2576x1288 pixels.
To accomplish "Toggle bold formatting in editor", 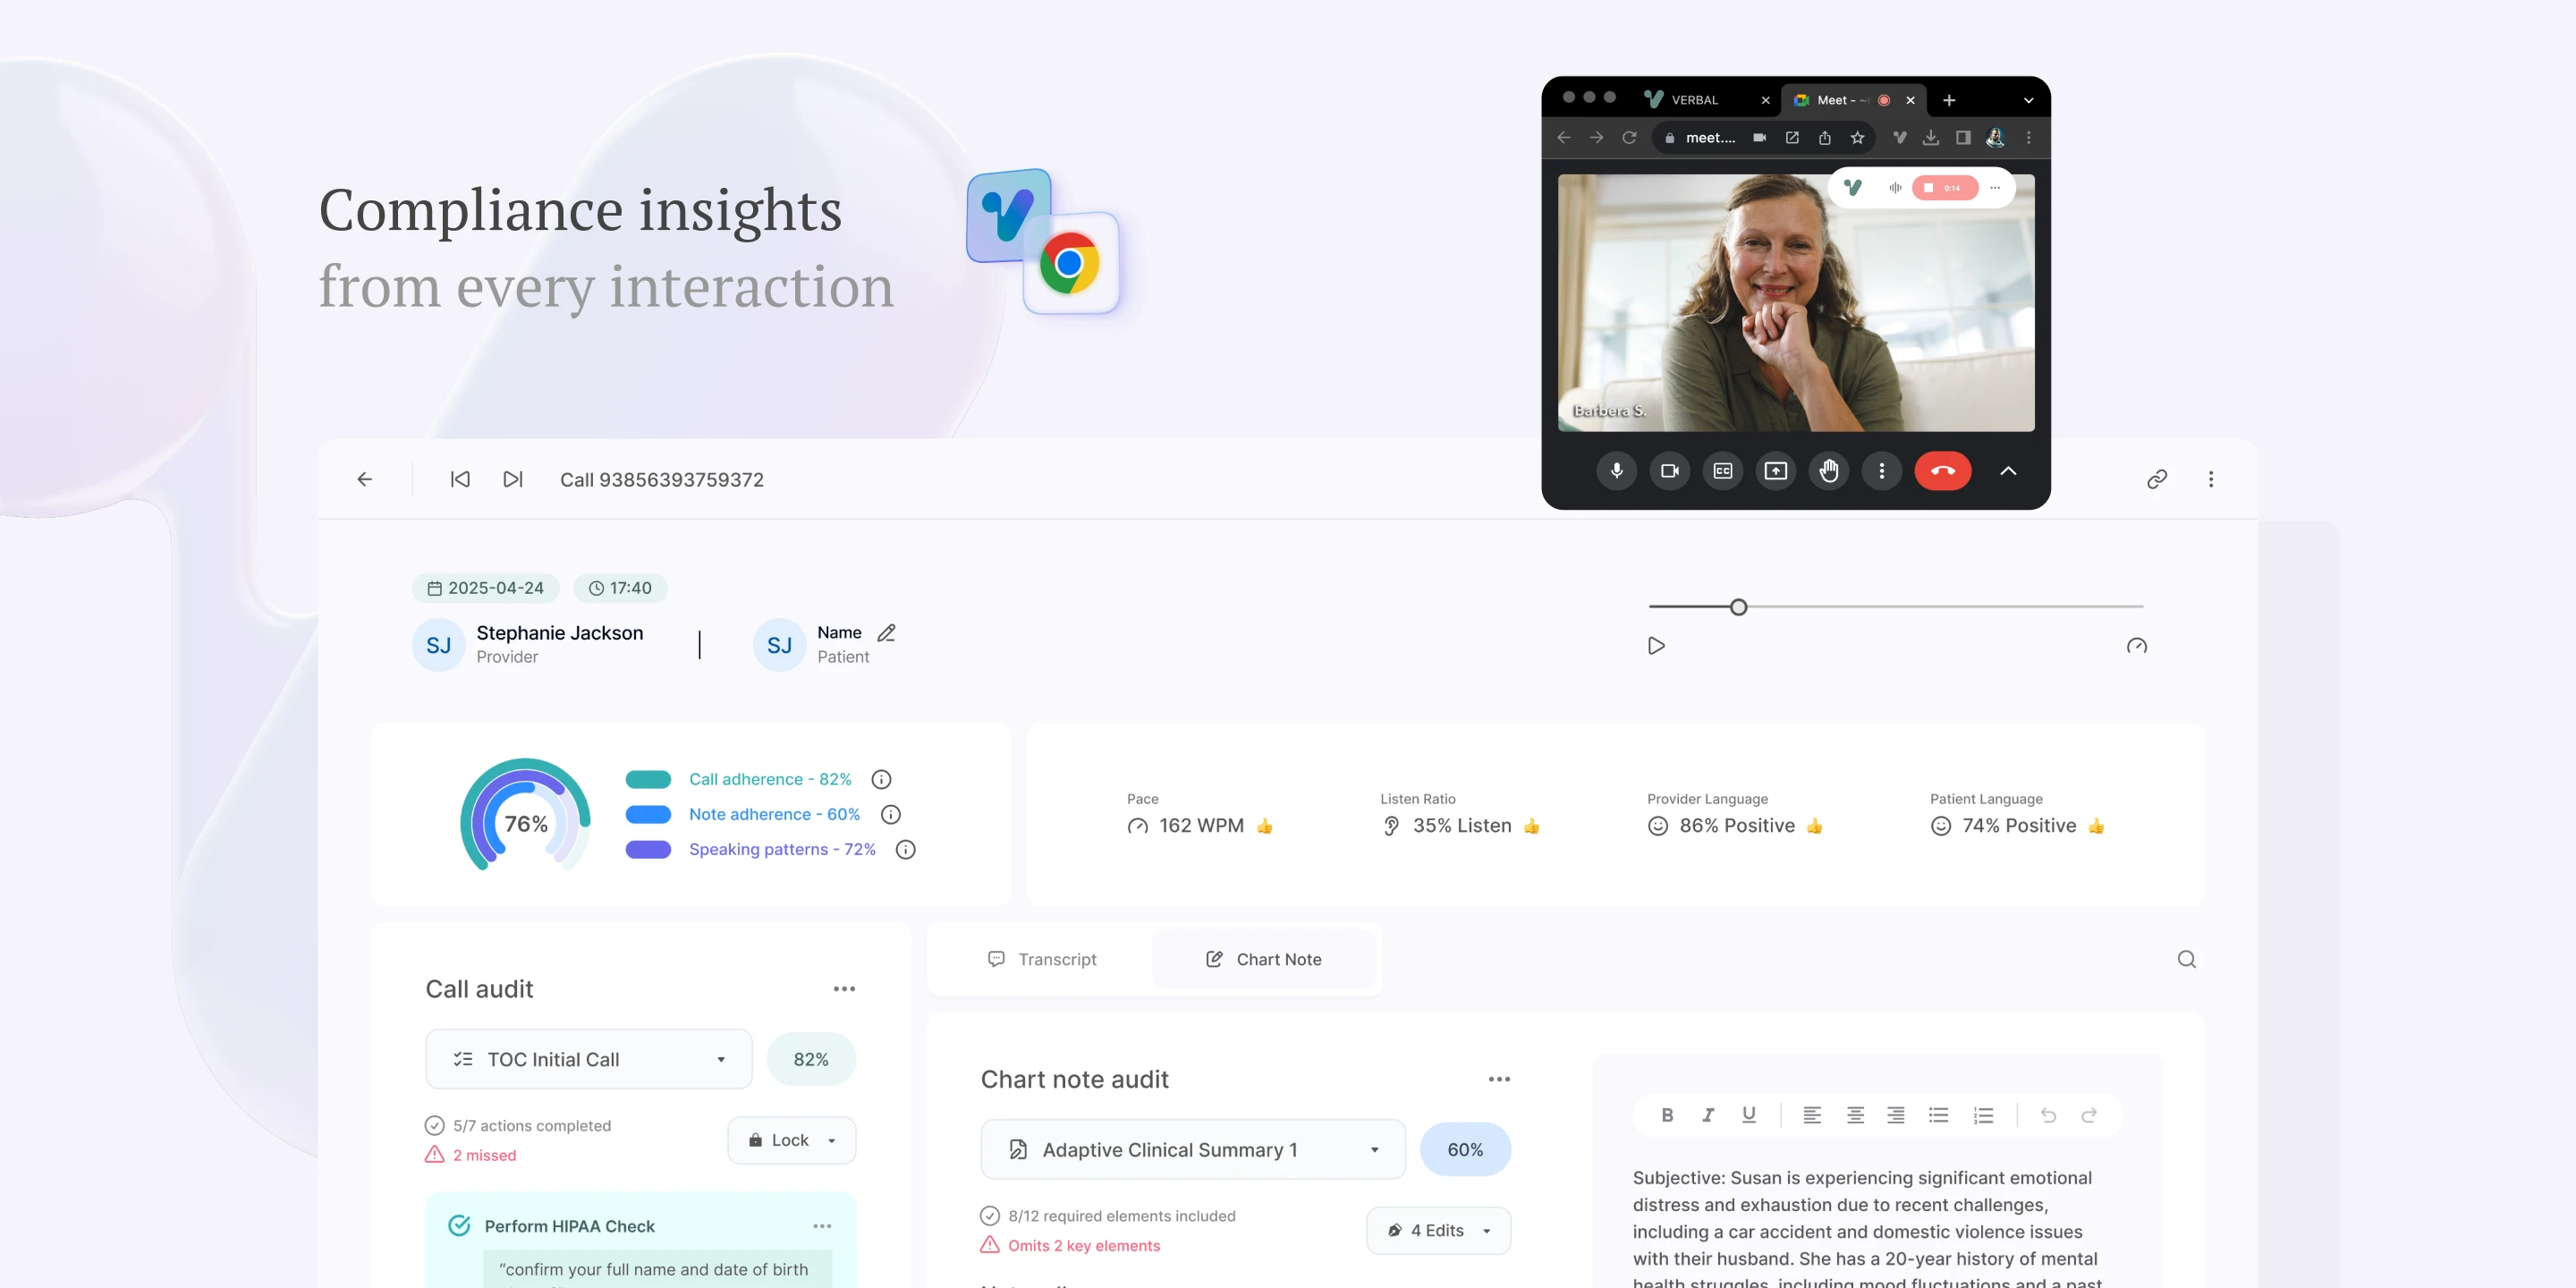I will pos(1667,1115).
